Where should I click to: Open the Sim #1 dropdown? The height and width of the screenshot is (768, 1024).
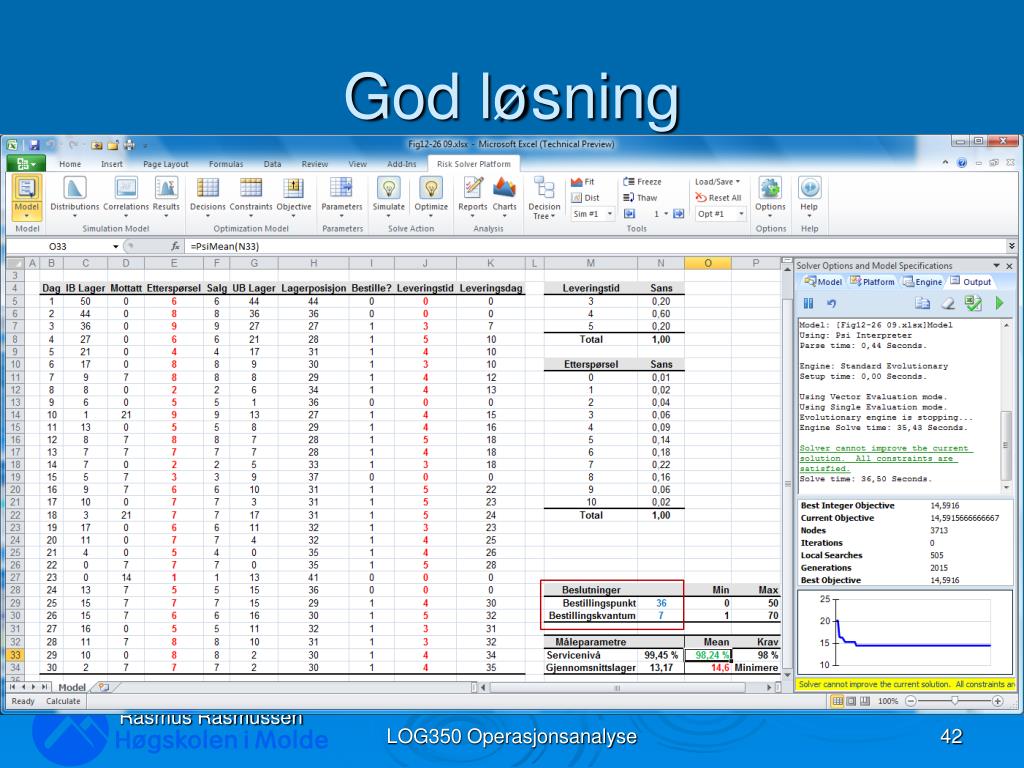(x=610, y=214)
